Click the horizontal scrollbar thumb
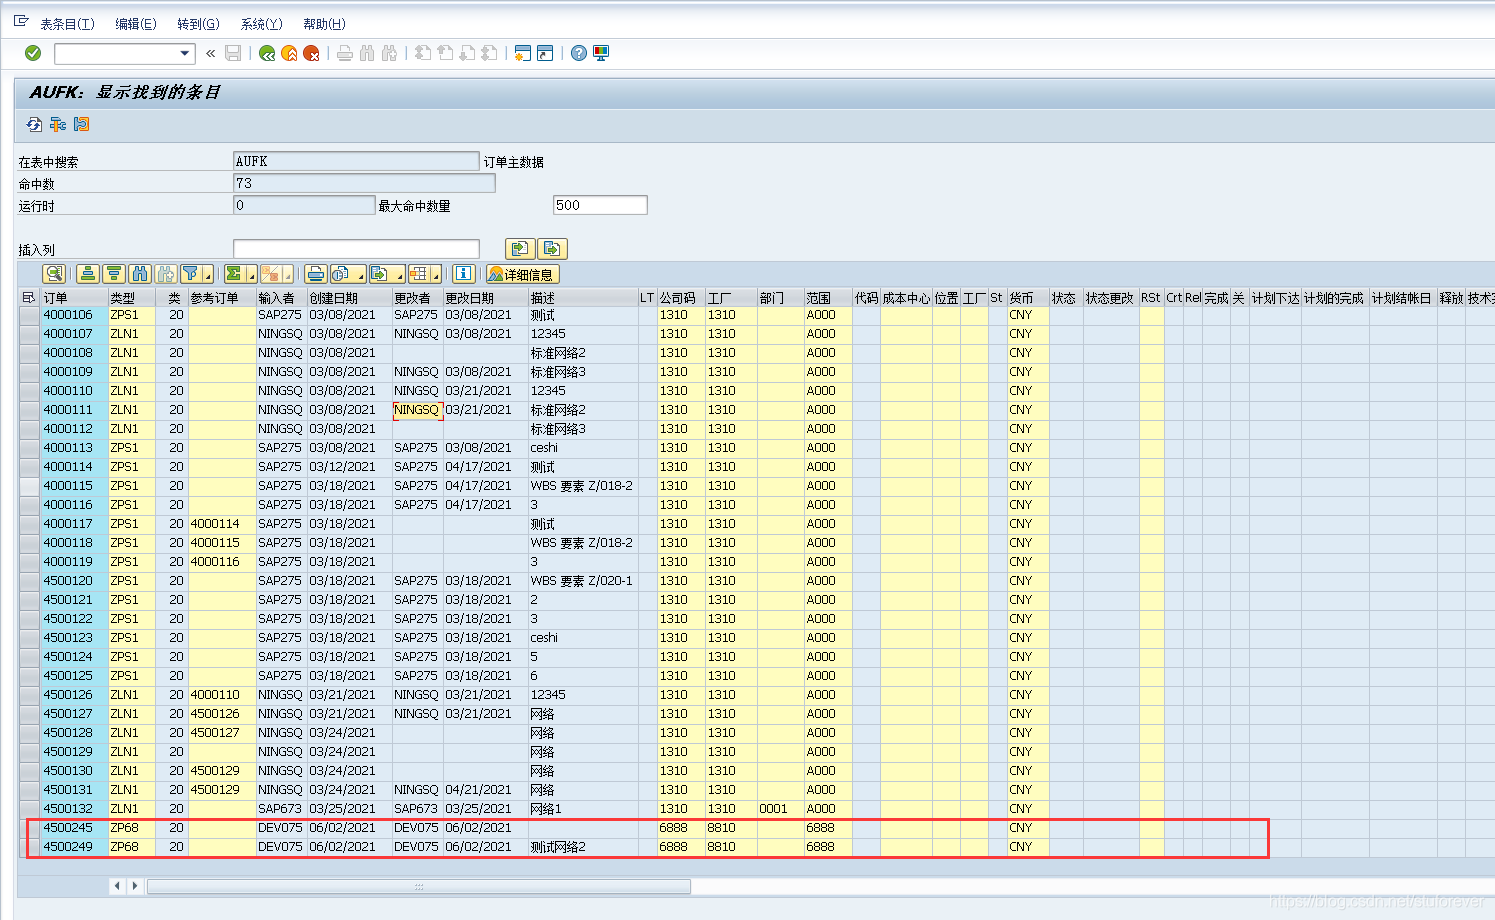Screen dimensions: 1495x920 tap(419, 886)
